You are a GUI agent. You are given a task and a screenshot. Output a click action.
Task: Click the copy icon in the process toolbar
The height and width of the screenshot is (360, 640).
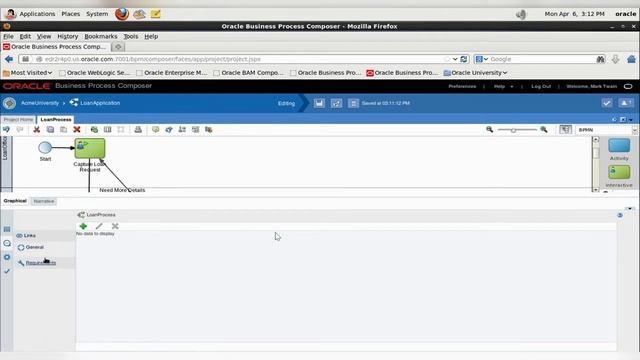point(50,129)
